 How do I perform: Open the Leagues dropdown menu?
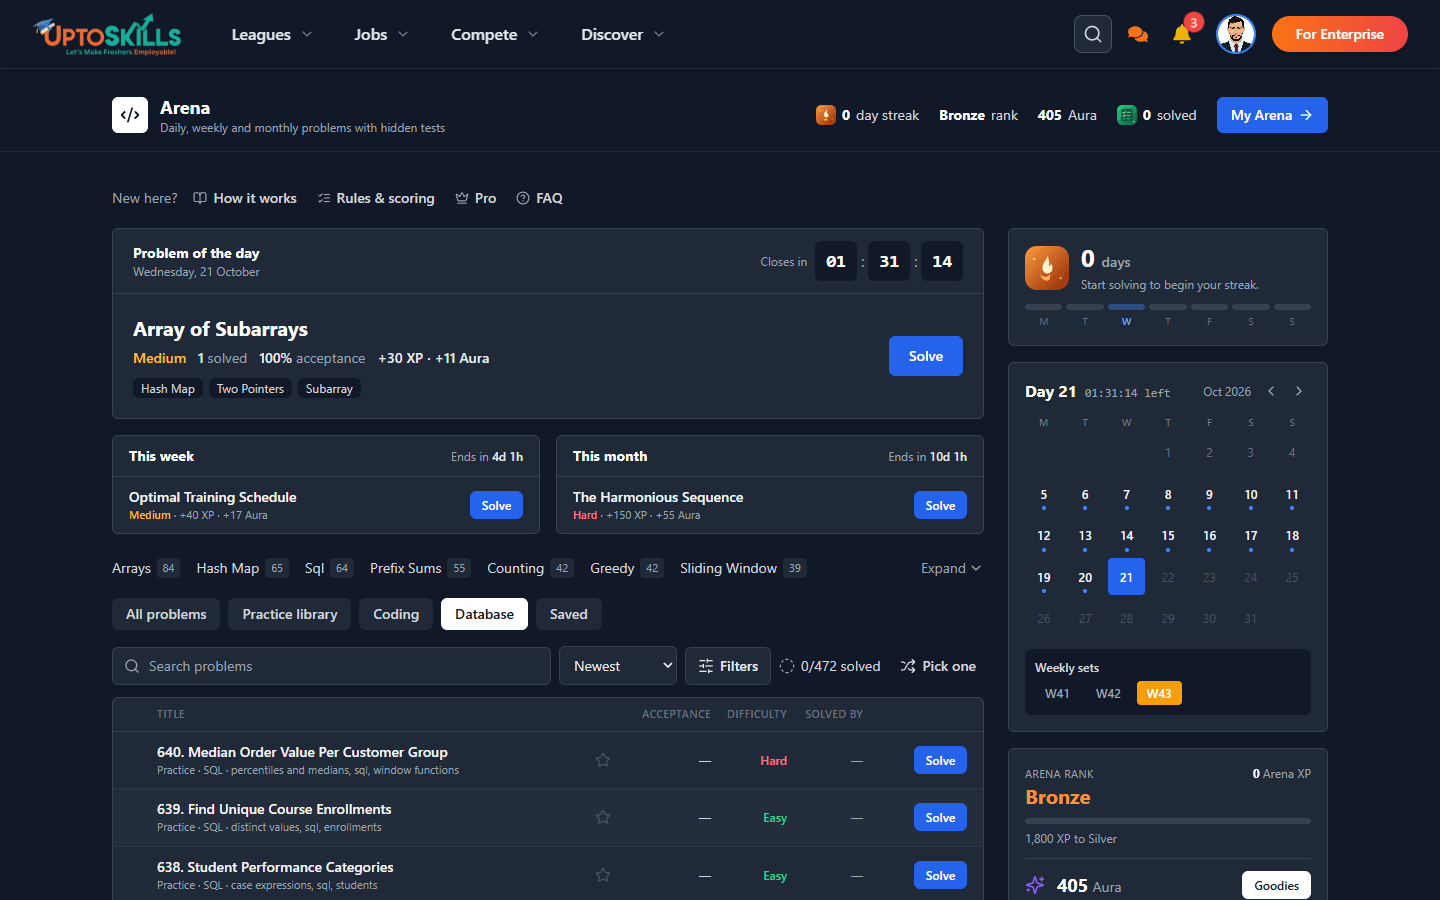coord(272,34)
